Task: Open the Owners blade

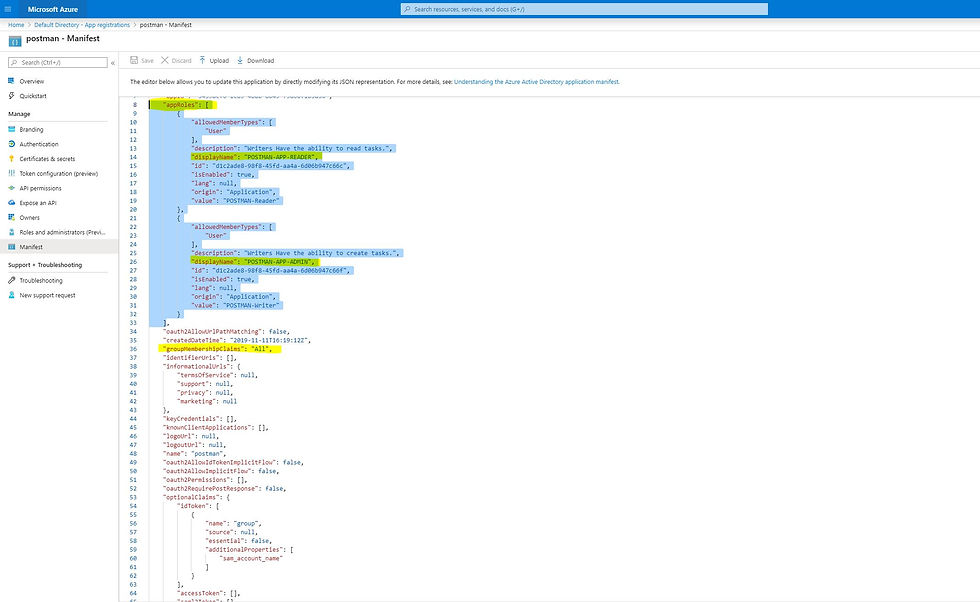Action: 29,218
